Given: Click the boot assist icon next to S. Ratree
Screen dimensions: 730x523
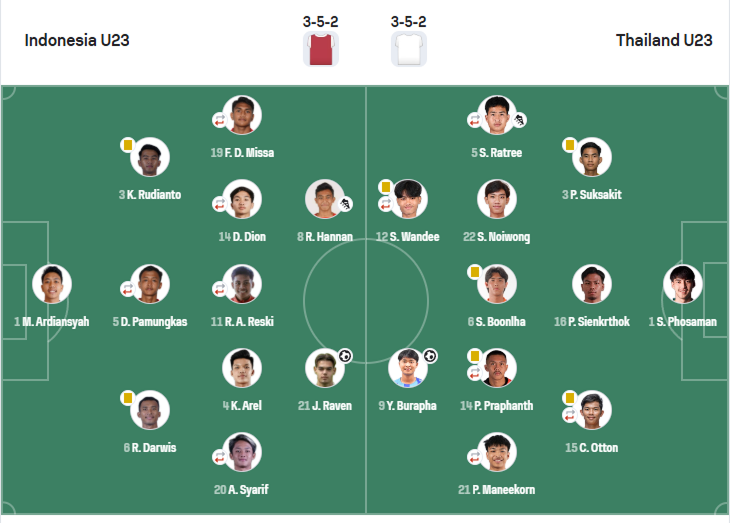Looking at the screenshot, I should (x=520, y=120).
